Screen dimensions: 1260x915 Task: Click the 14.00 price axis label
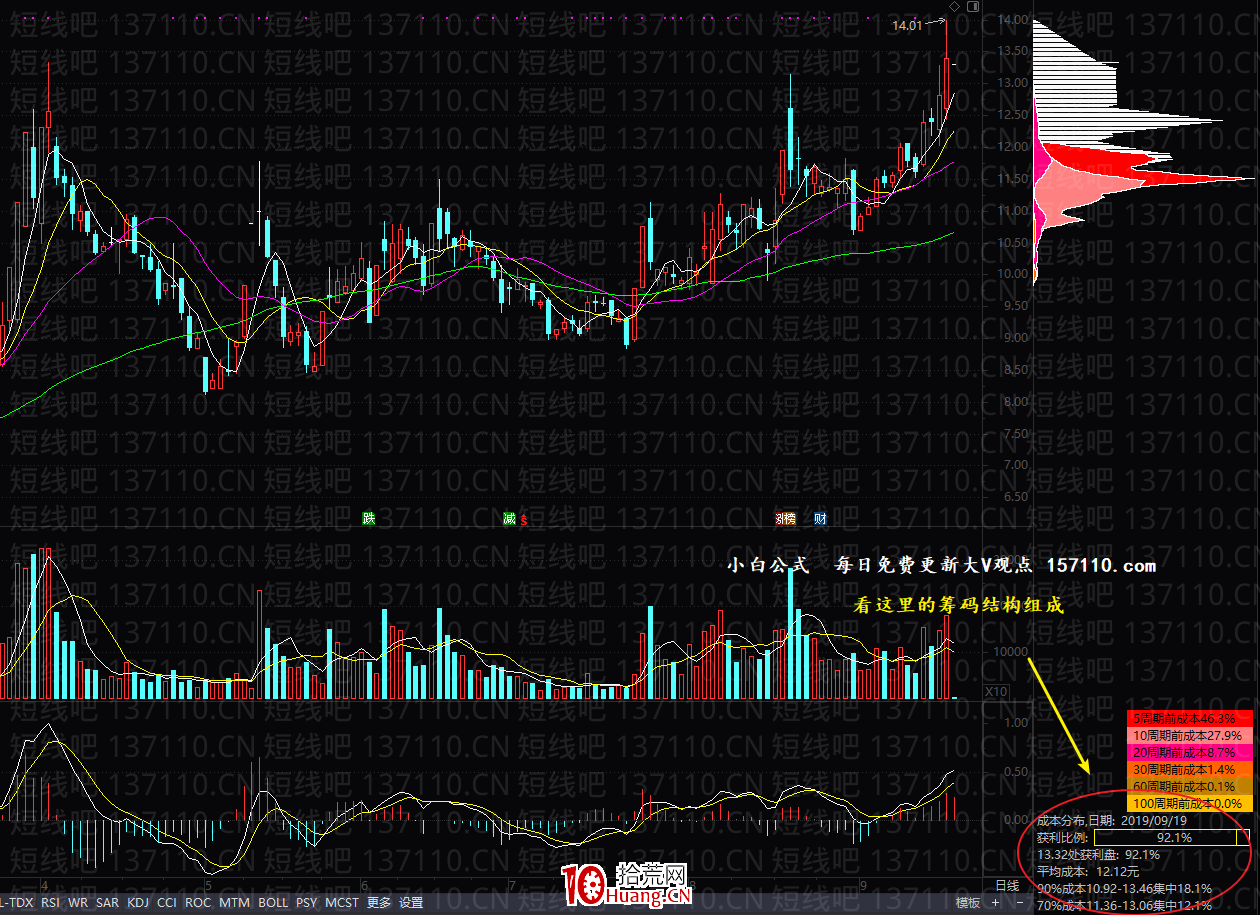coord(1011,20)
